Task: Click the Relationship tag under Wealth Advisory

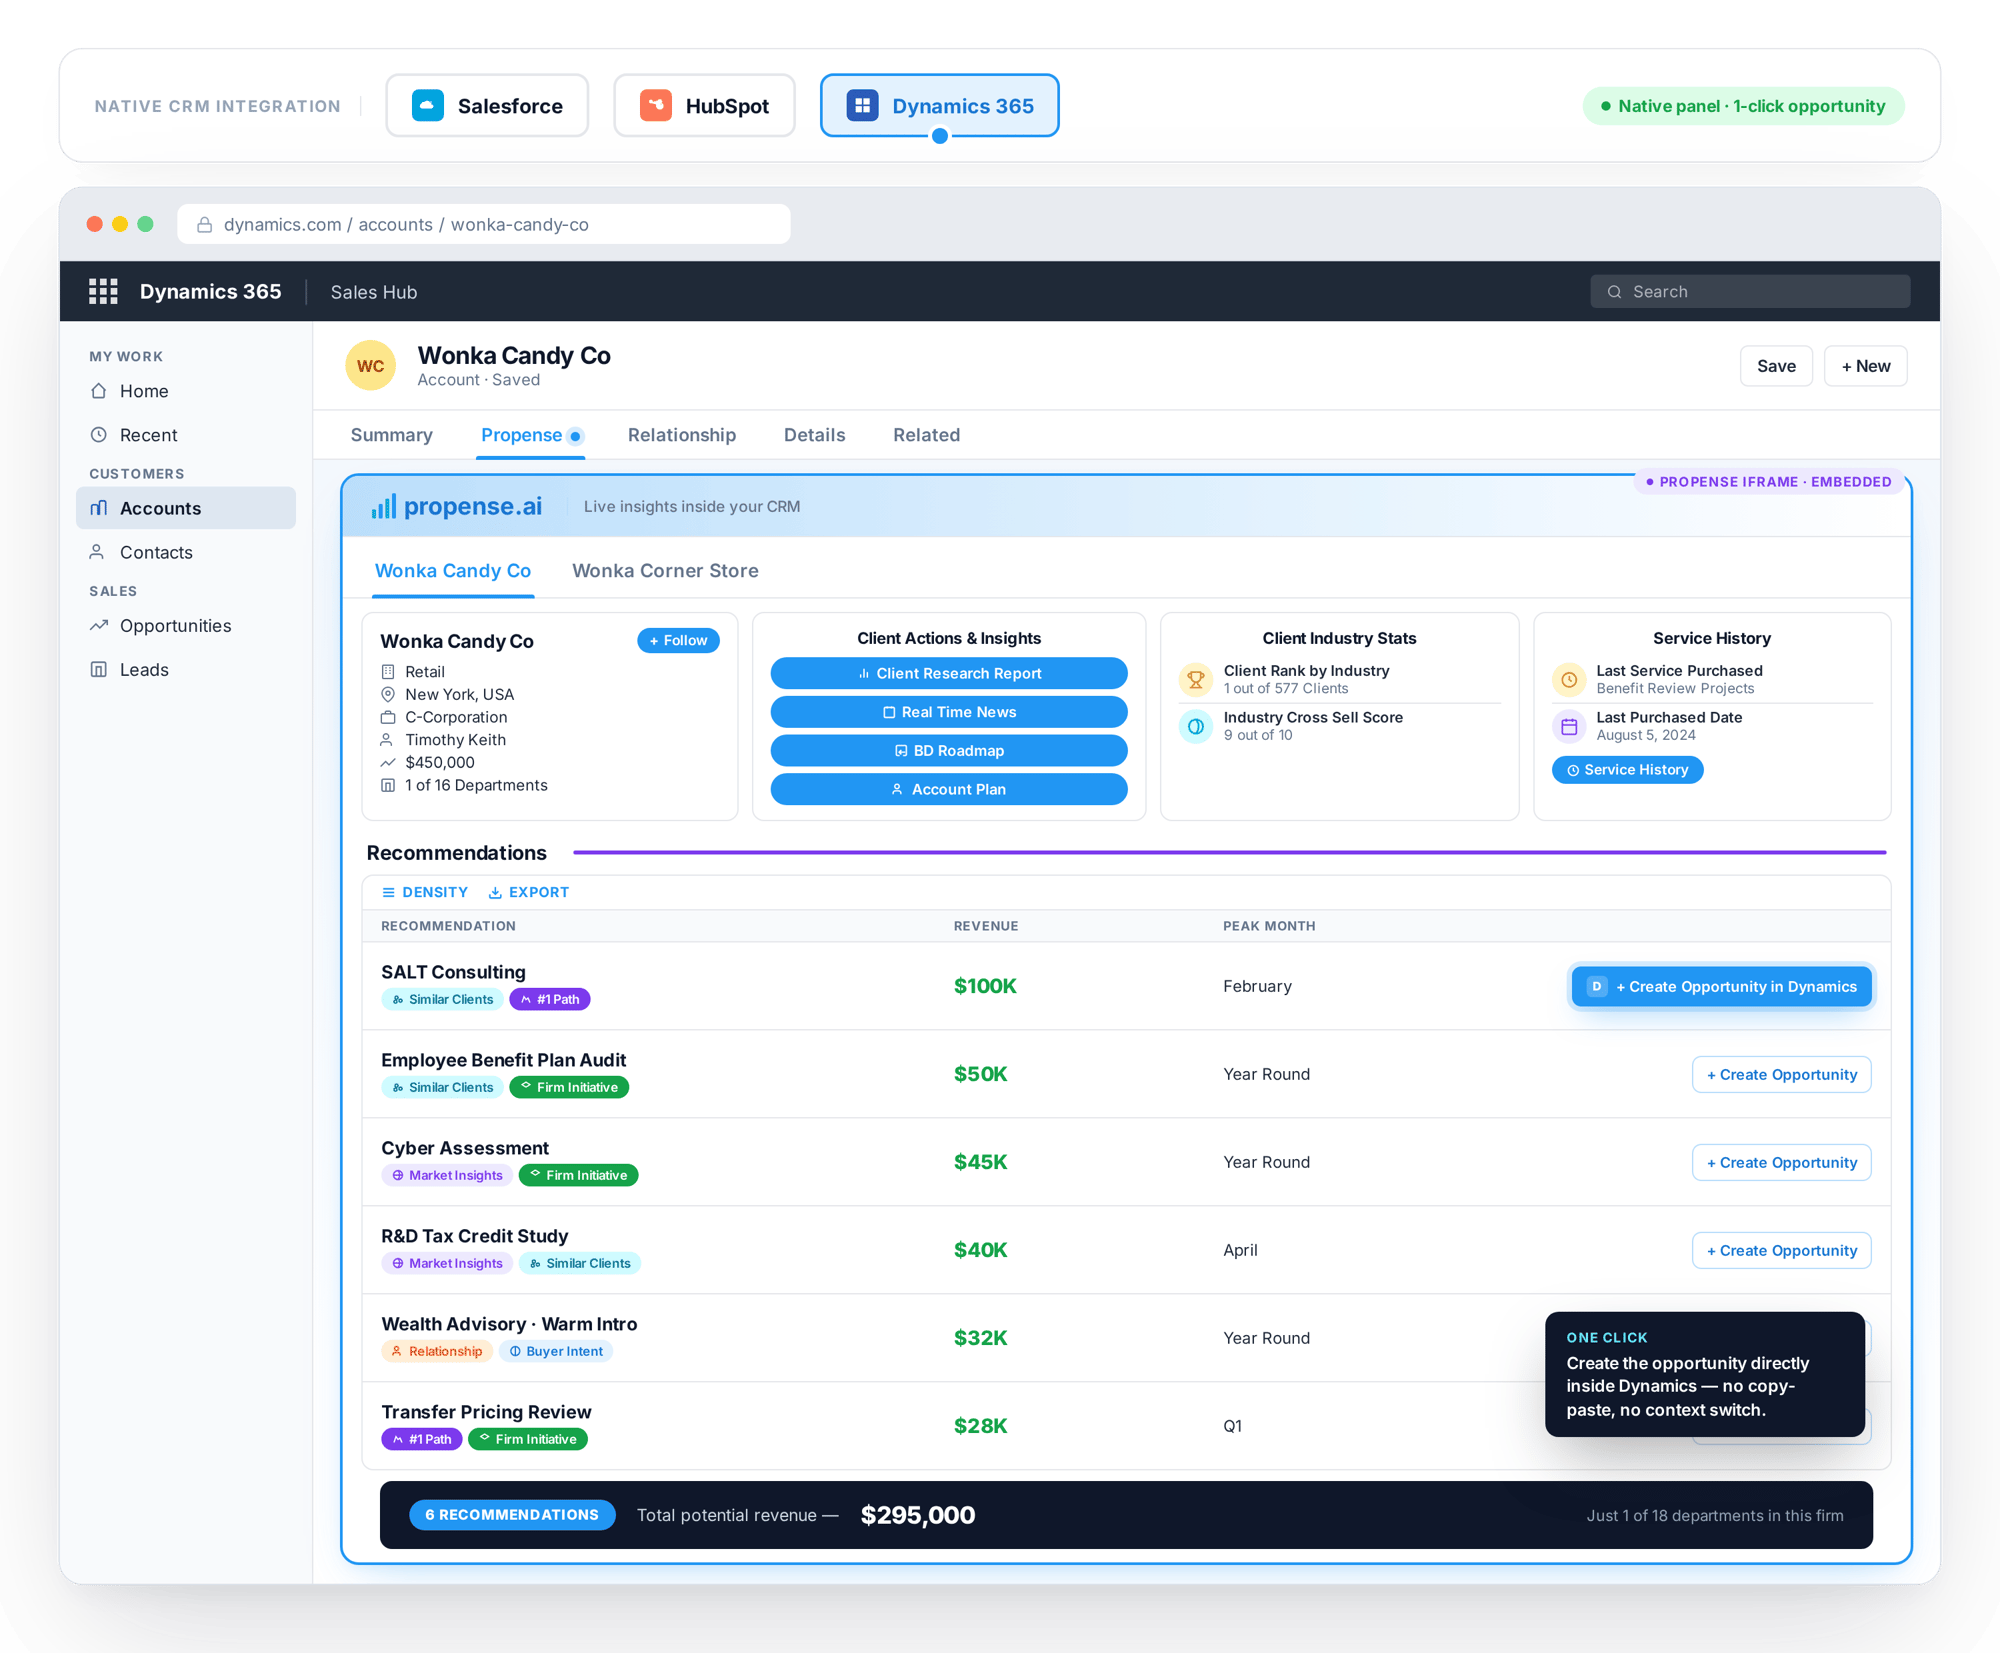Action: tap(437, 1351)
